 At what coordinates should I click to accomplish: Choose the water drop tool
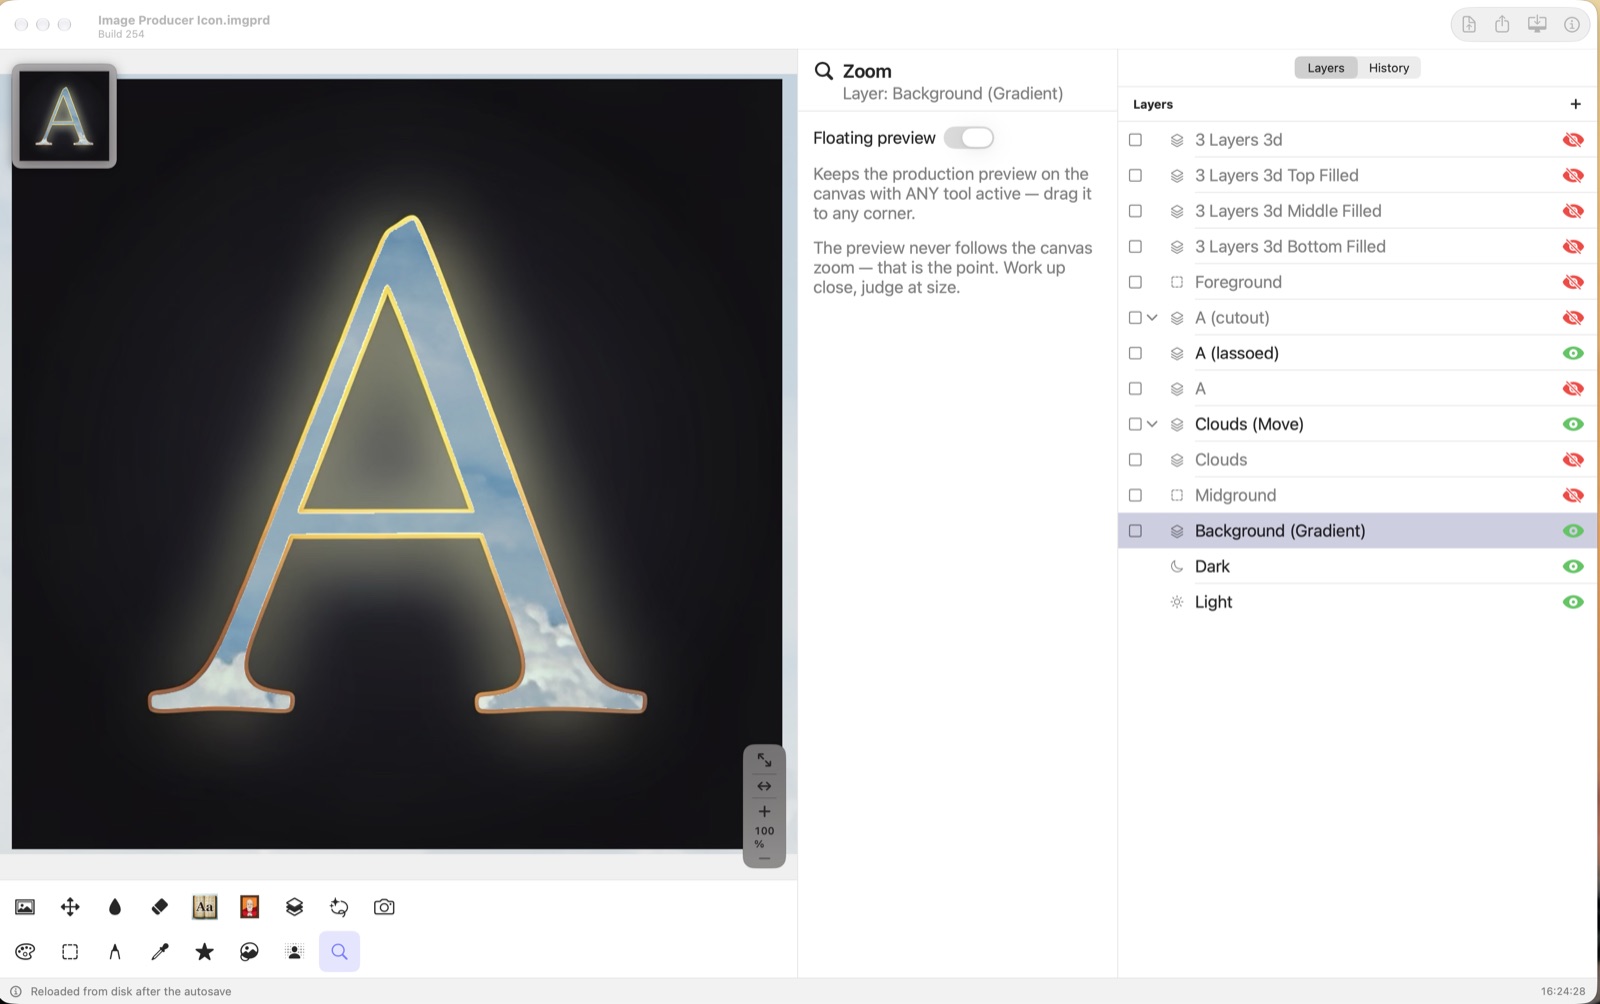pos(115,907)
